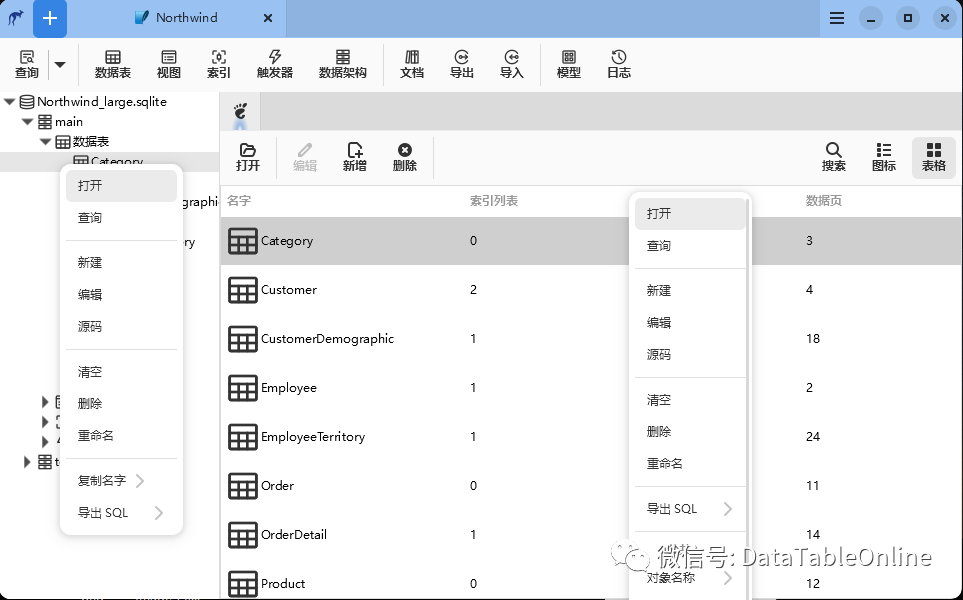Choose 源码 in the left context menu
The image size is (963, 600).
(121, 326)
